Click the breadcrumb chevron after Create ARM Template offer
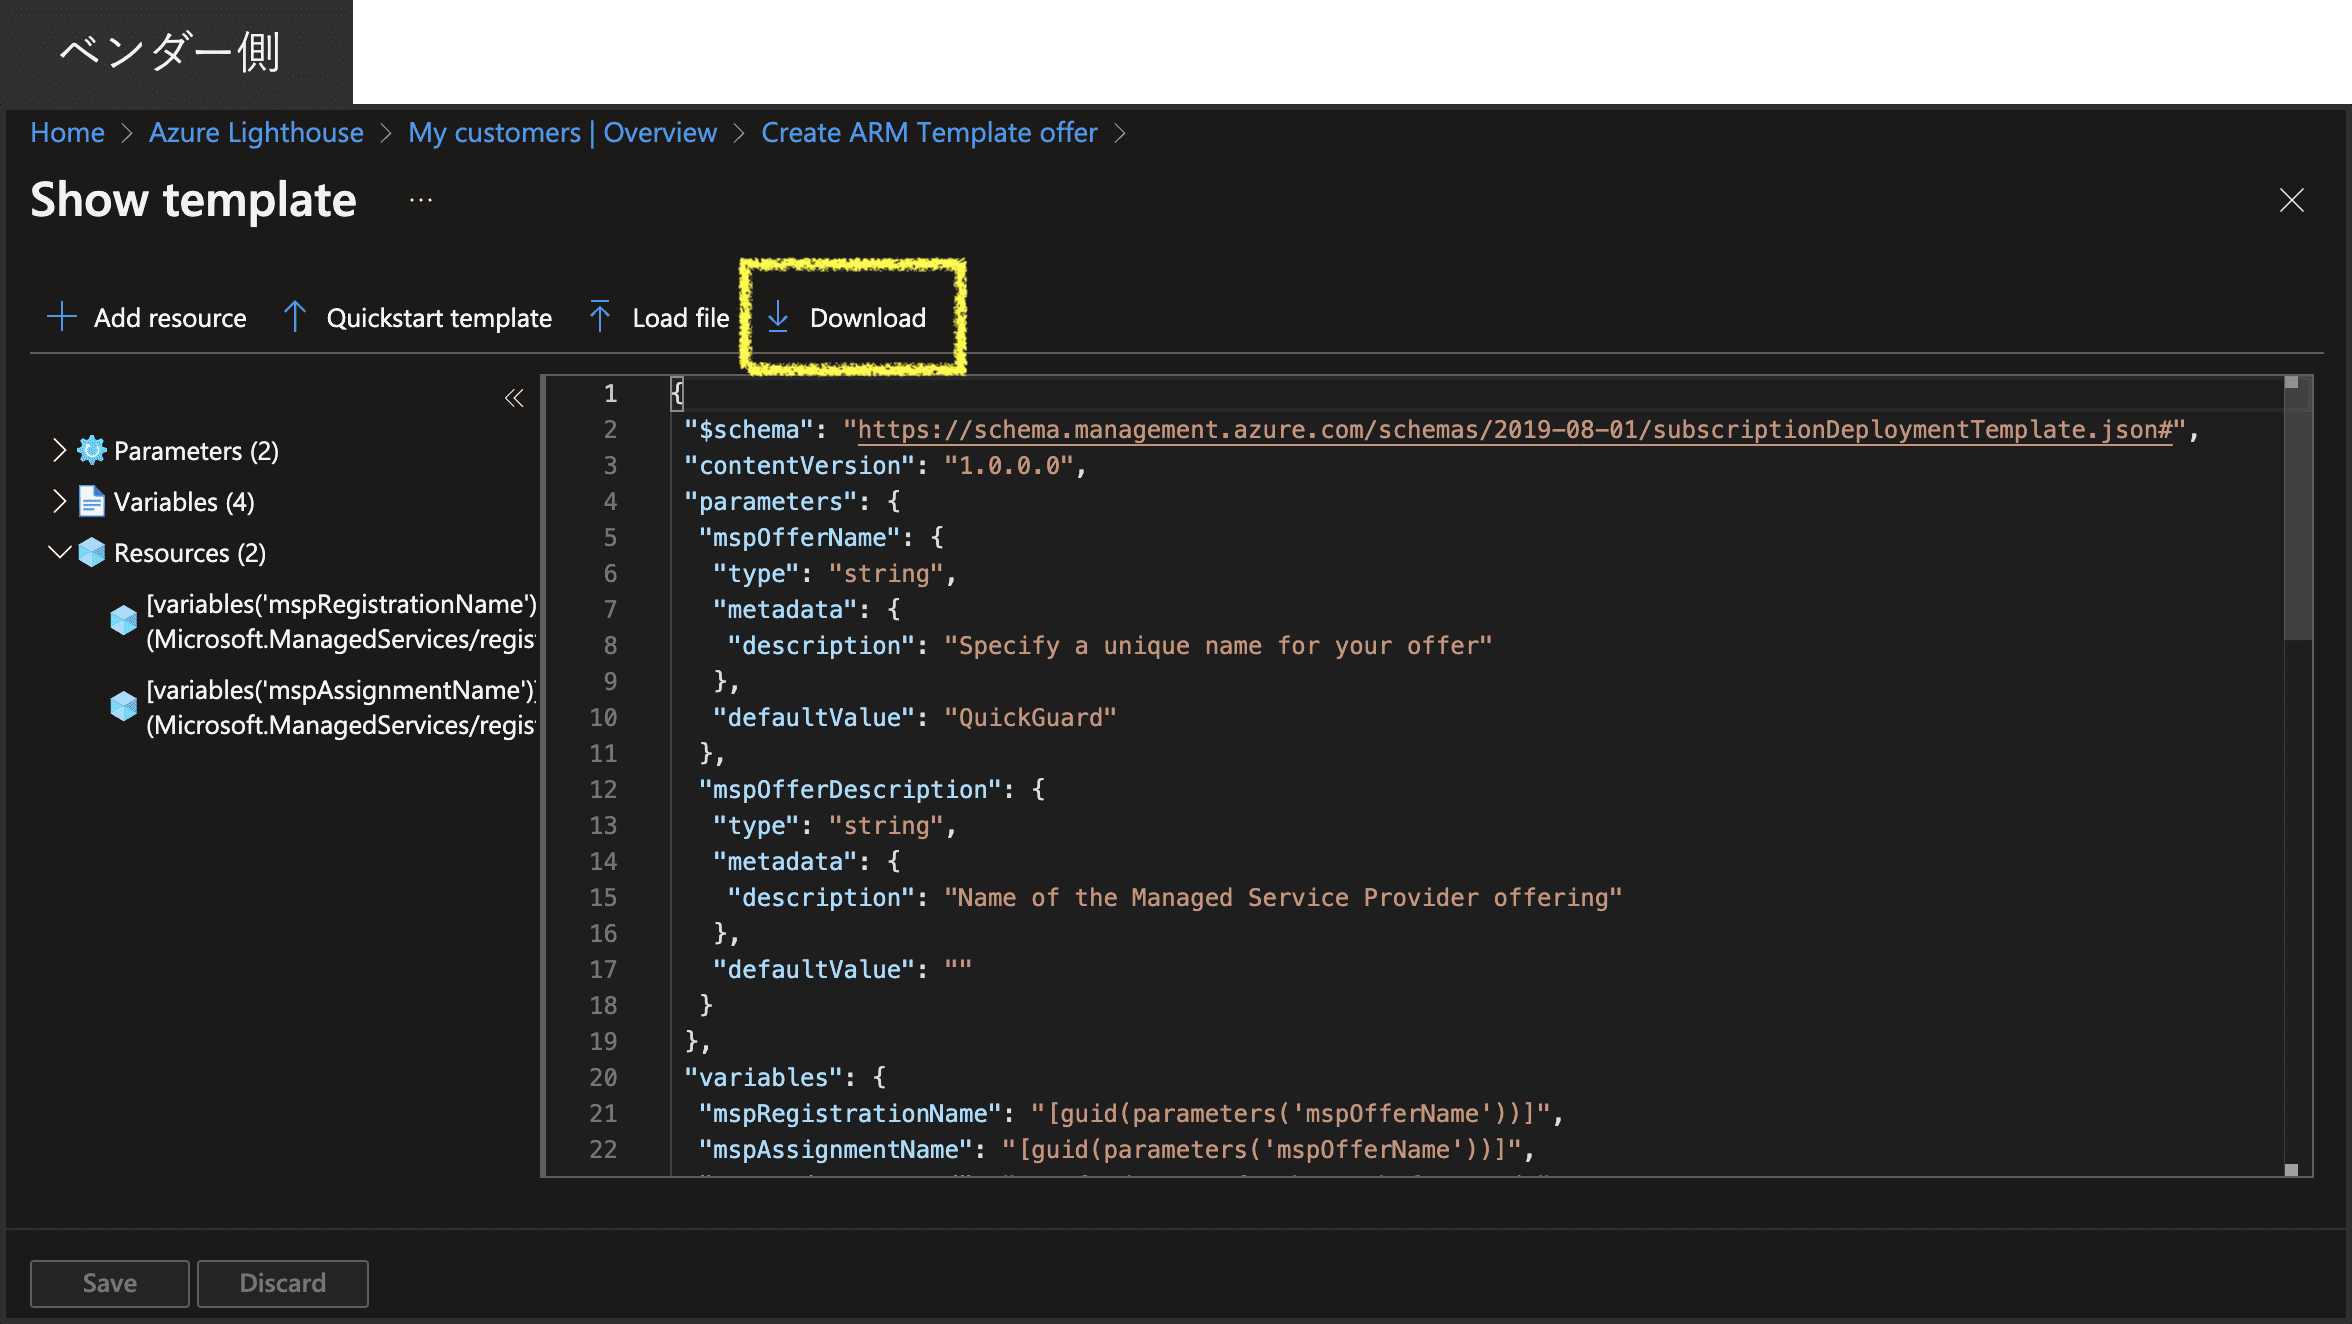The height and width of the screenshot is (1324, 2352). (x=1120, y=133)
